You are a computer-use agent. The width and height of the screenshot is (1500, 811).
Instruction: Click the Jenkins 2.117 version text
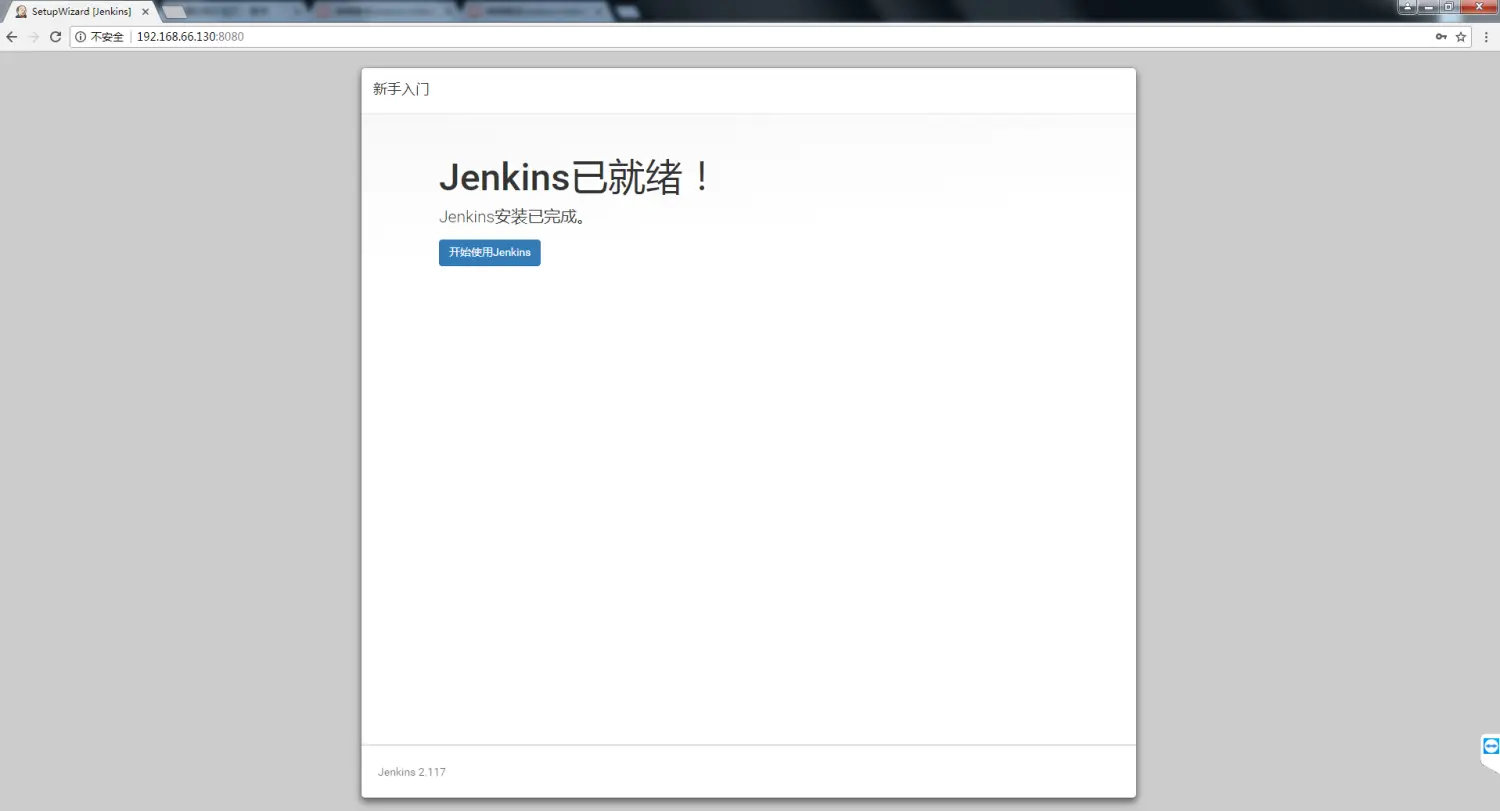(x=412, y=772)
